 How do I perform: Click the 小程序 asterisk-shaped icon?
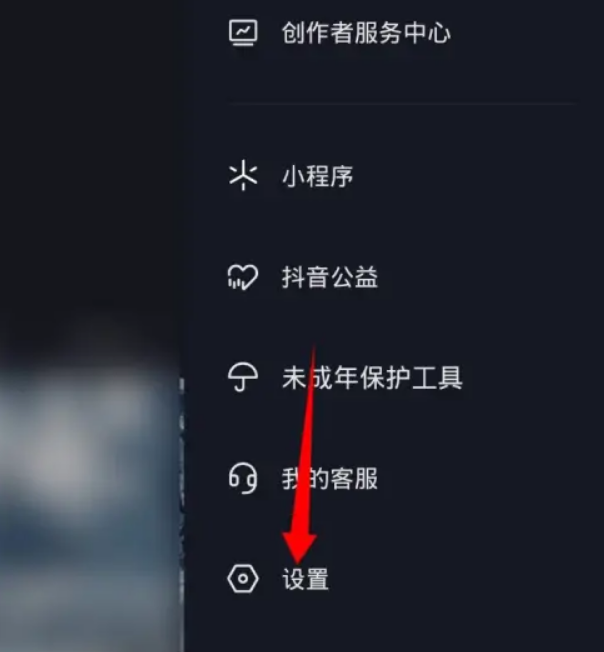pos(243,175)
